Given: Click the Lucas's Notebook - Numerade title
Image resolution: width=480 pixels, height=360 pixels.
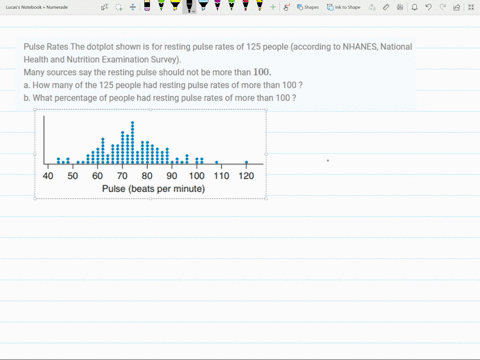Looking at the screenshot, I should (37, 7).
